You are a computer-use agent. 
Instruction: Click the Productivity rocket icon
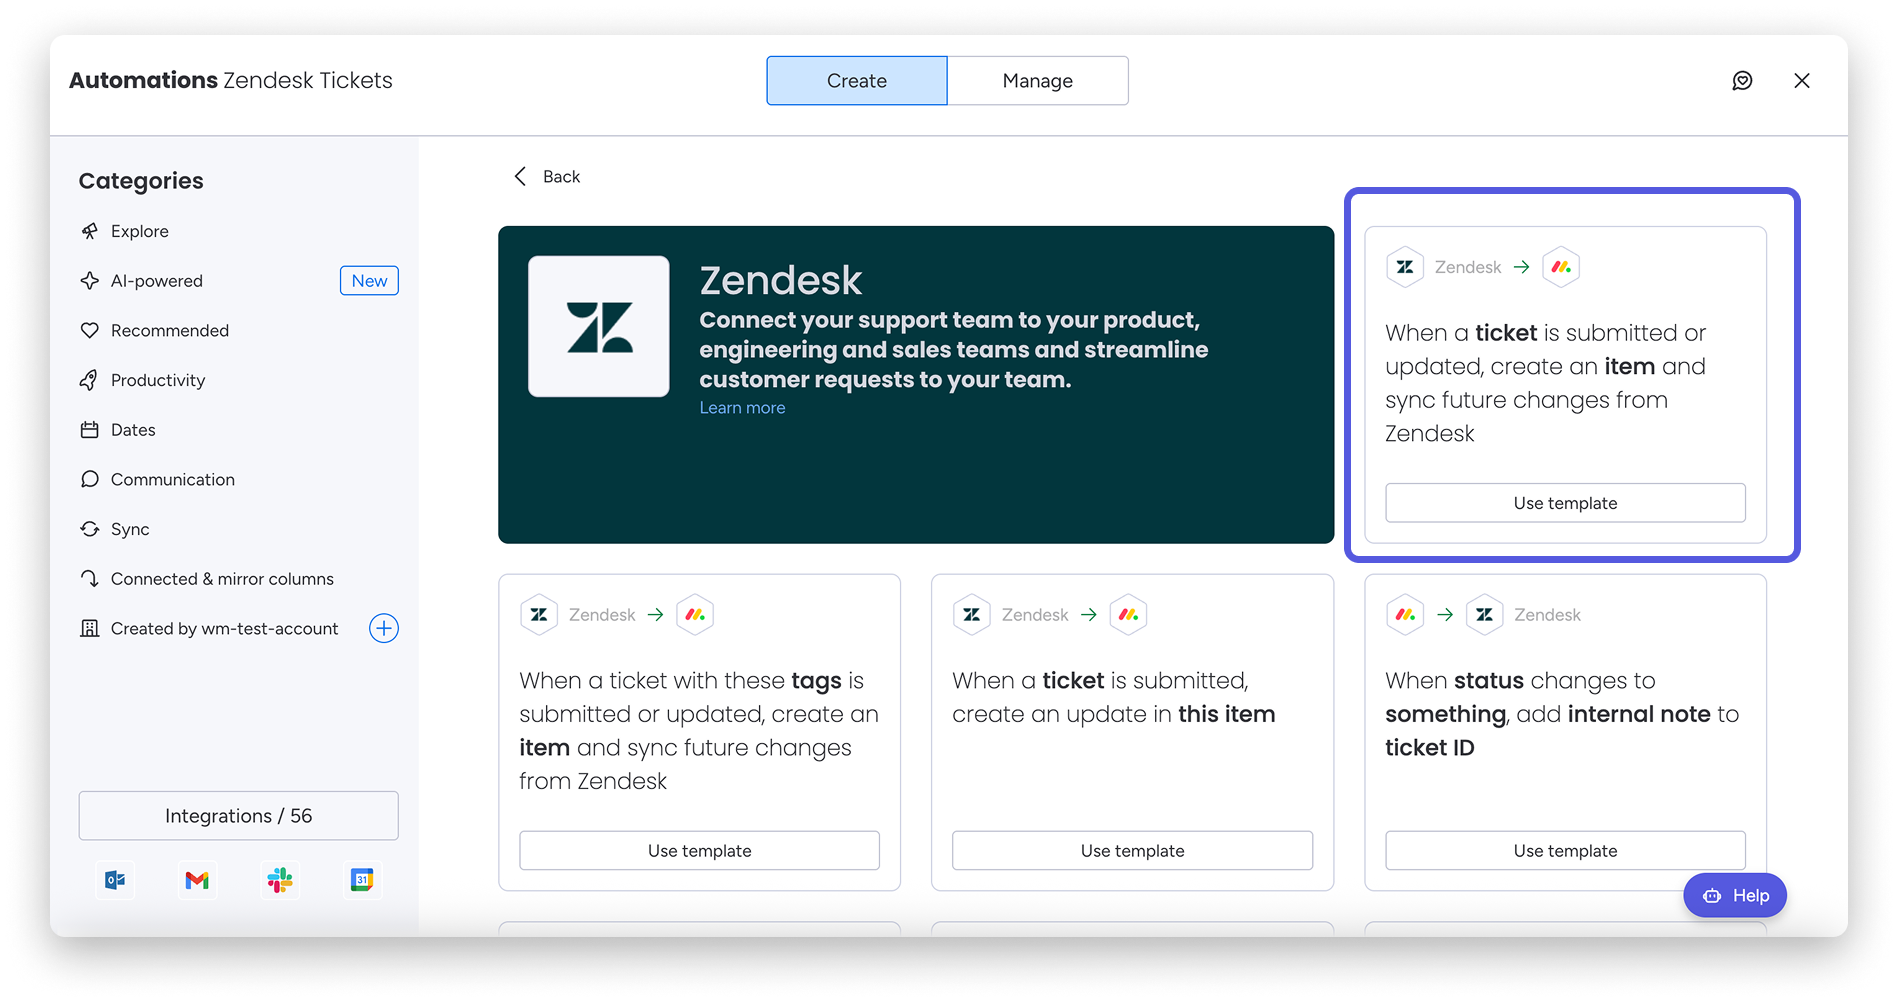[90, 380]
